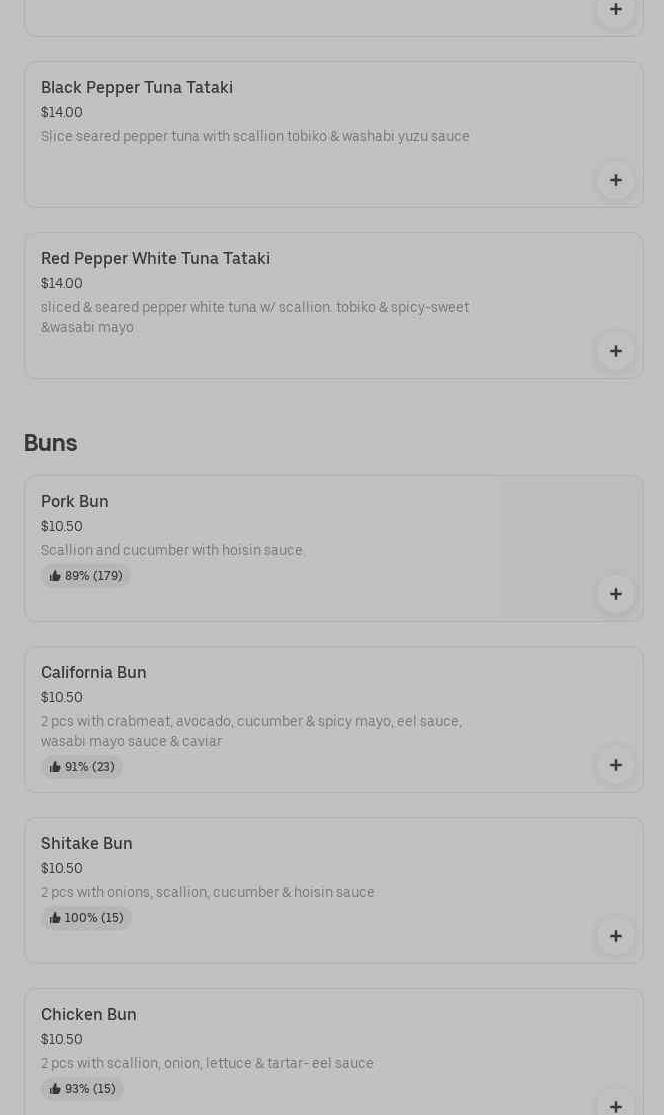Viewport: 664px width, 1115px height.
Task: Add Chicken Bun with the plus icon
Action: [x=615, y=1104]
